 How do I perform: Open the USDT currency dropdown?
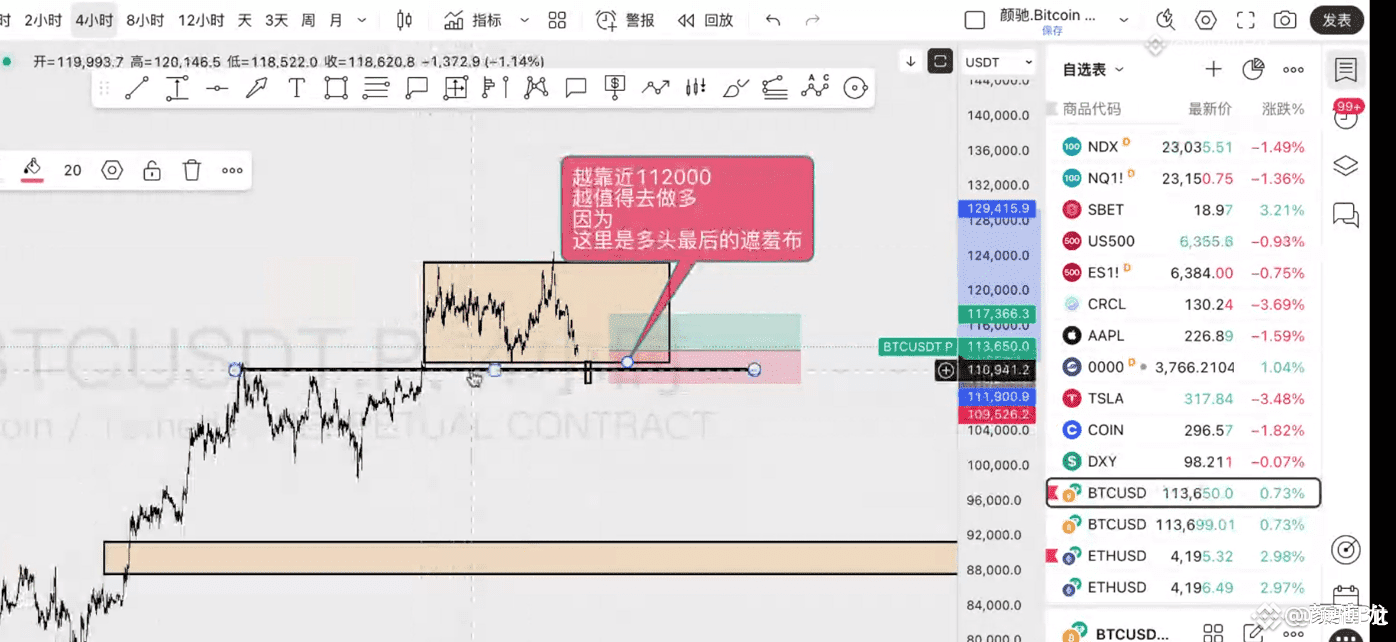[x=997, y=62]
